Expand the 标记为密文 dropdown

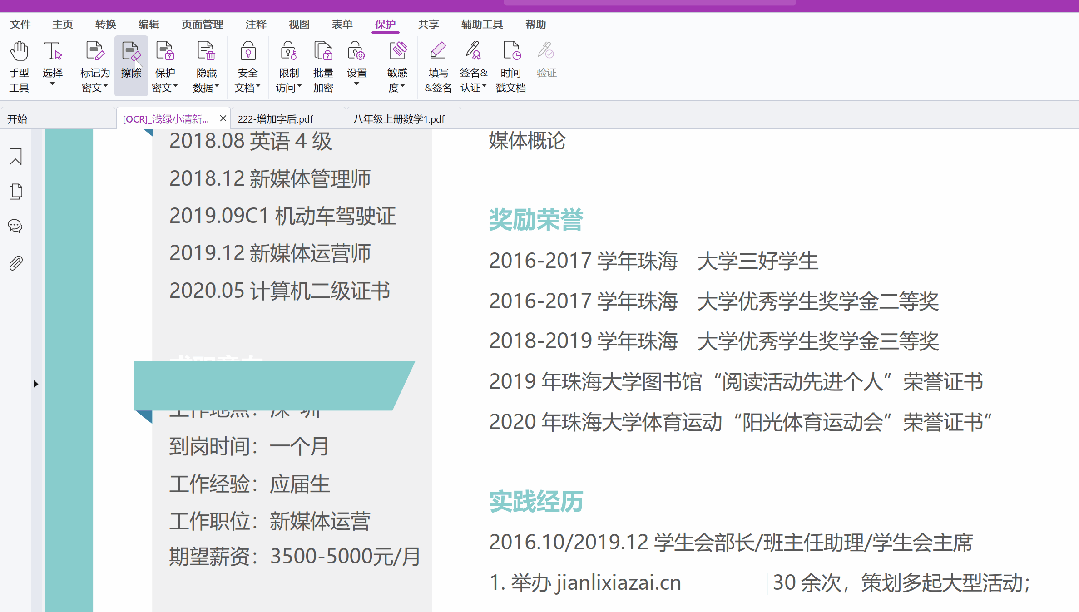[x=95, y=87]
